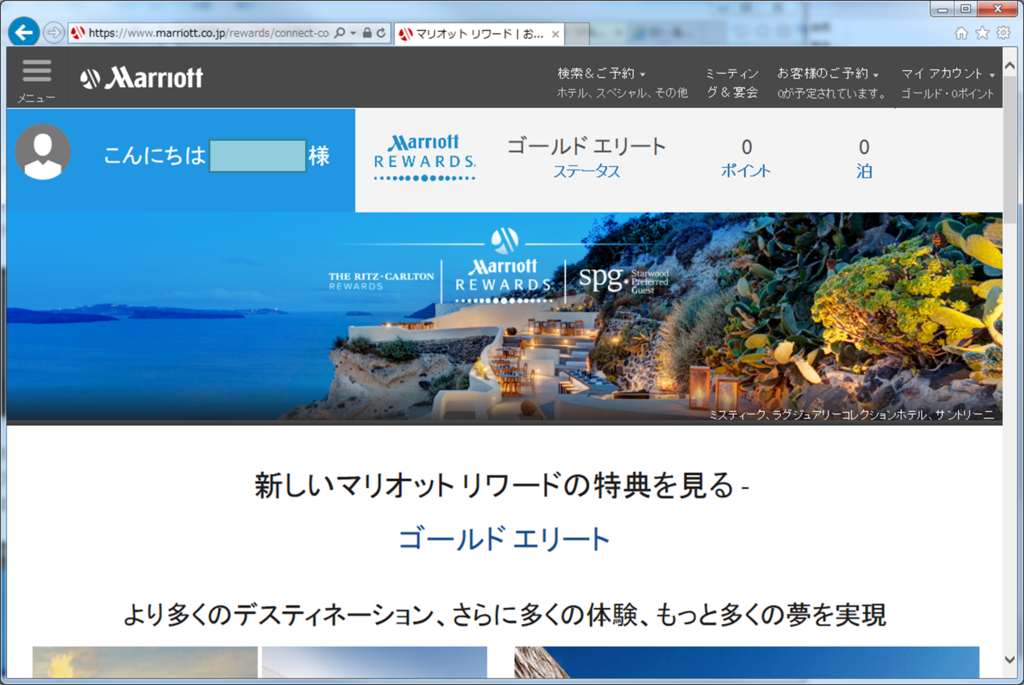
Task: Click SPG Starwood Preferred Guest logo
Action: click(624, 279)
